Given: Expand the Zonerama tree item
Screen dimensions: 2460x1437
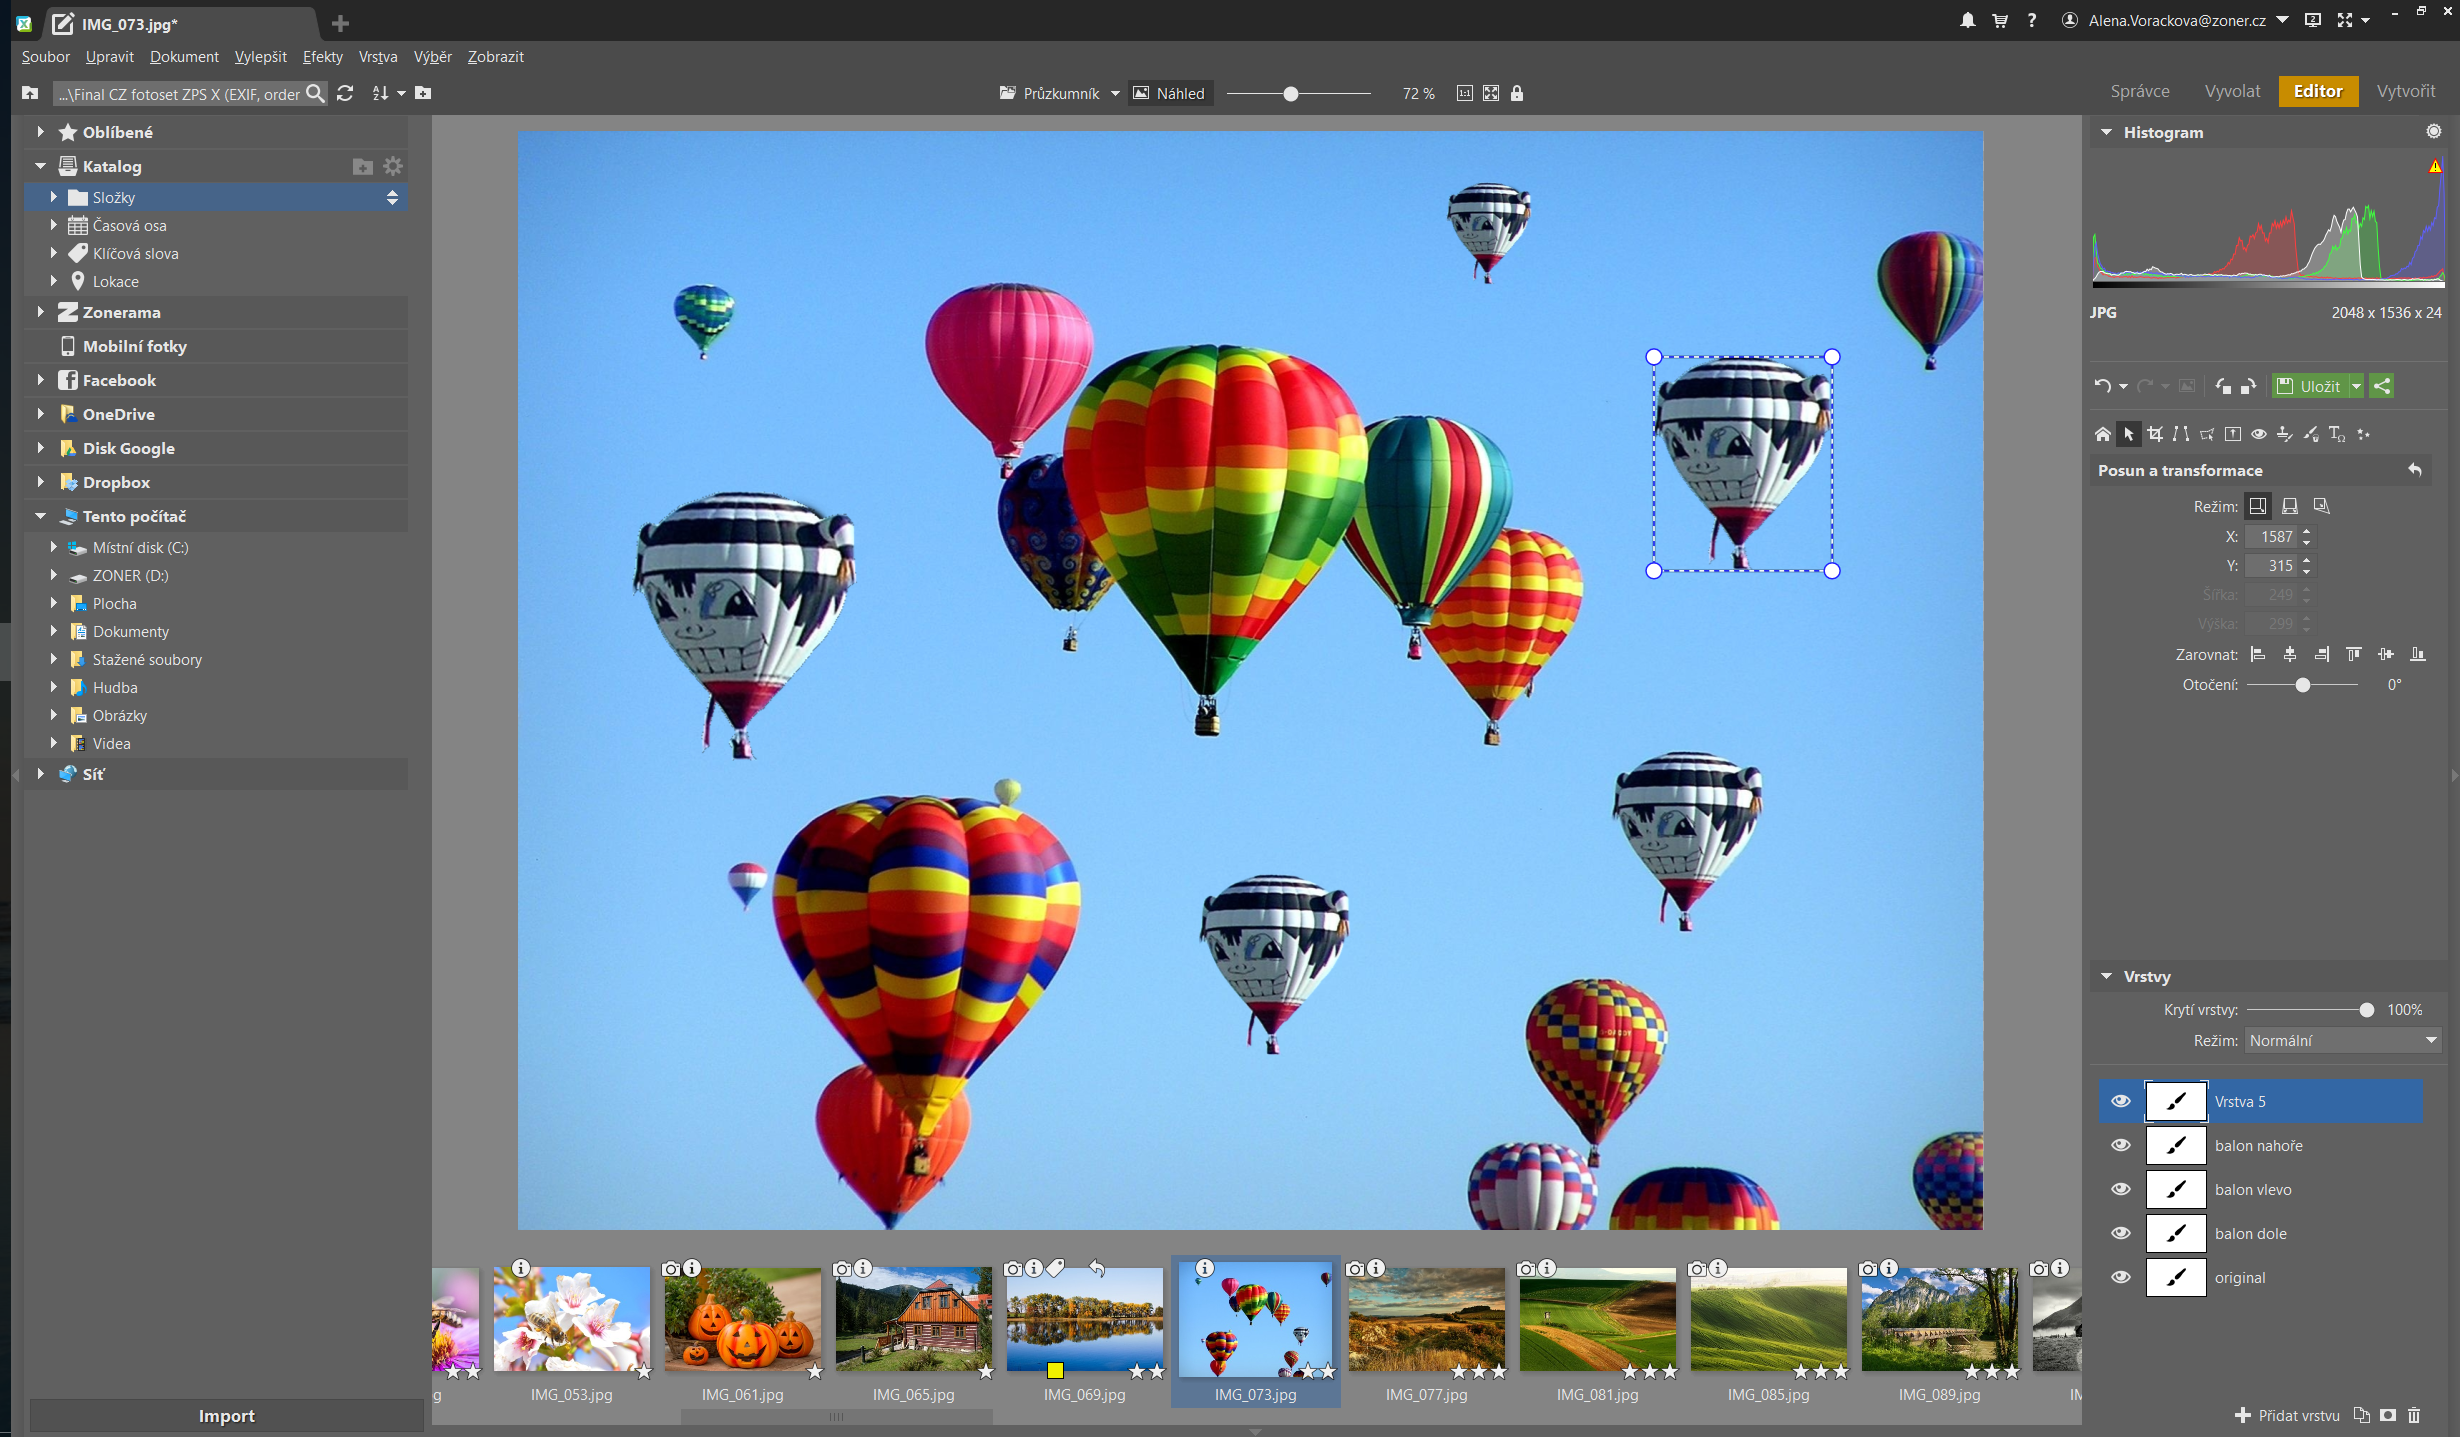Looking at the screenshot, I should tap(40, 312).
